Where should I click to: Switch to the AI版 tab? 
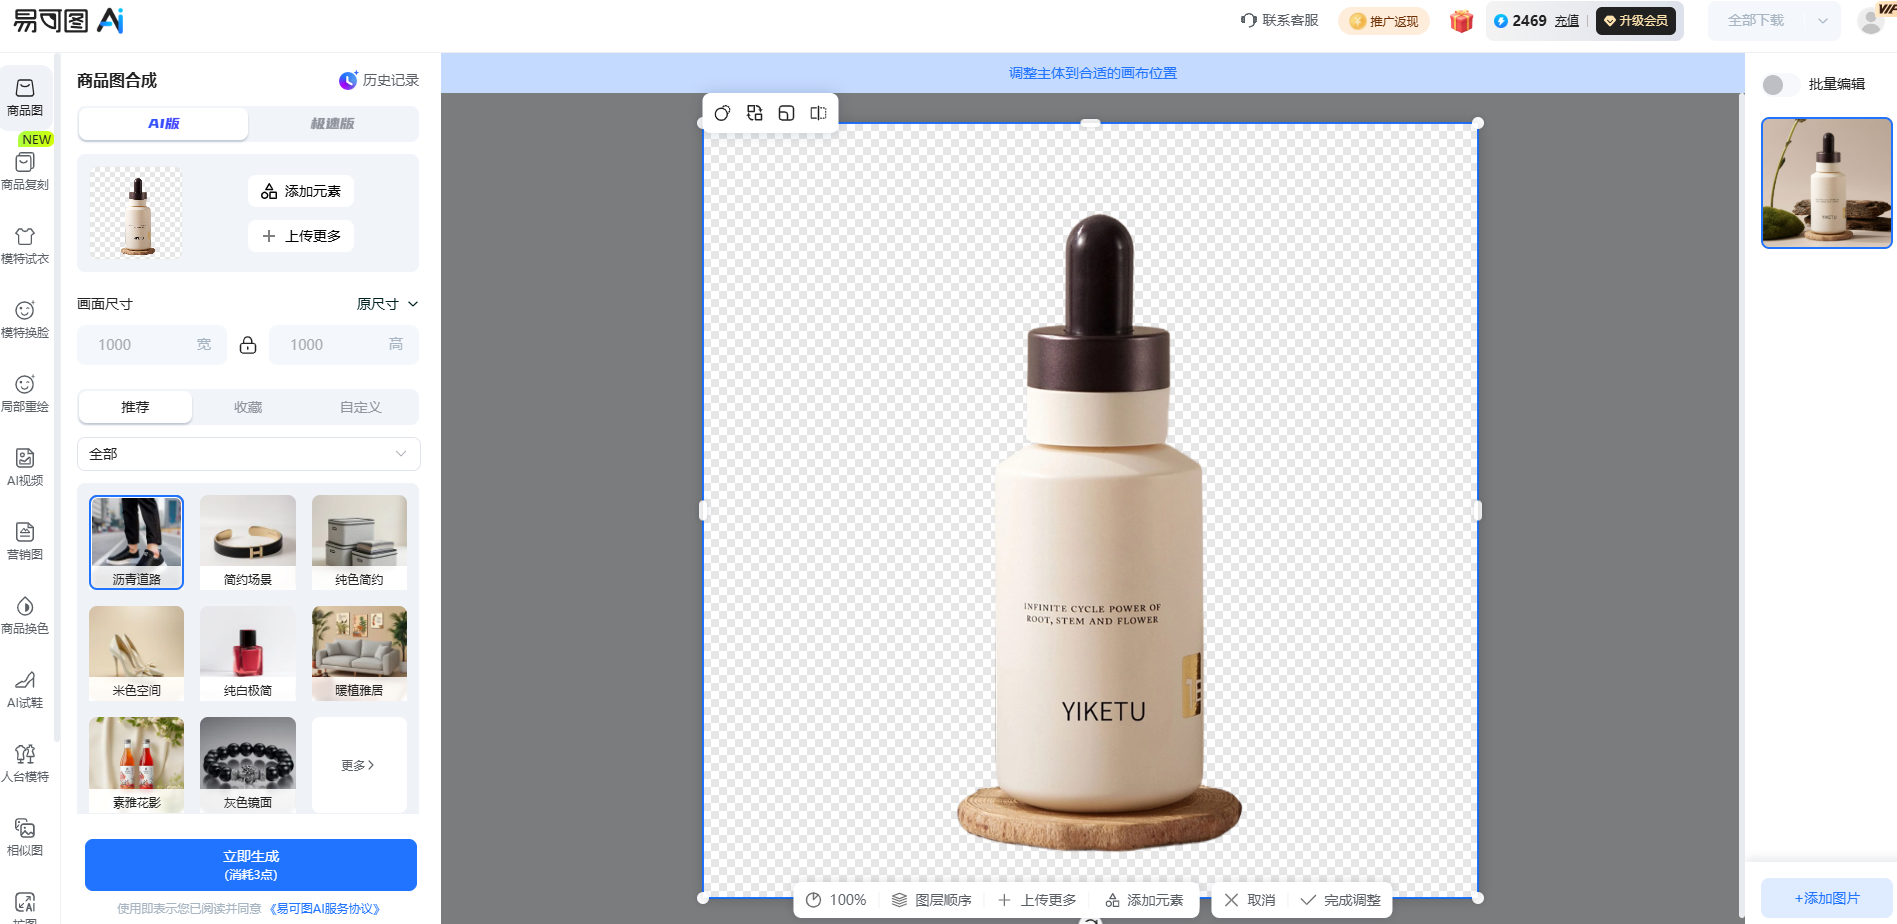tap(164, 124)
